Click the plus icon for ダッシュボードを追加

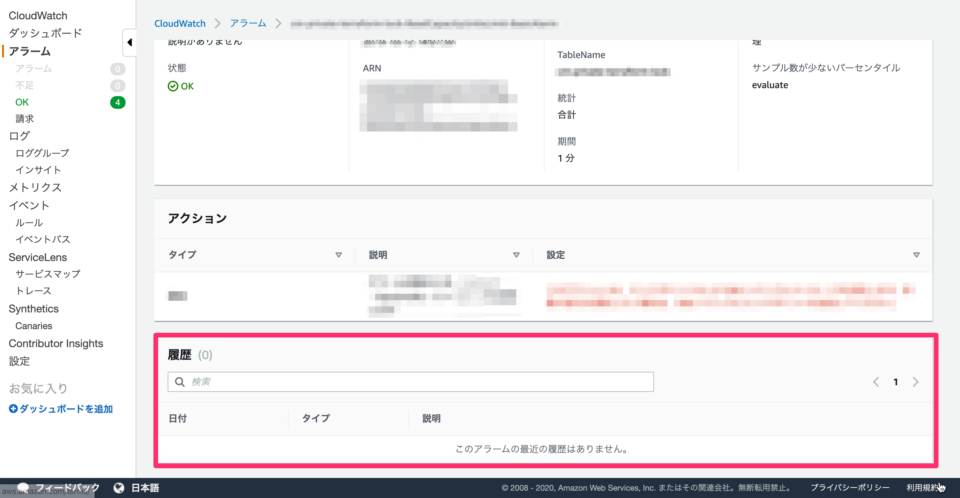coord(13,409)
